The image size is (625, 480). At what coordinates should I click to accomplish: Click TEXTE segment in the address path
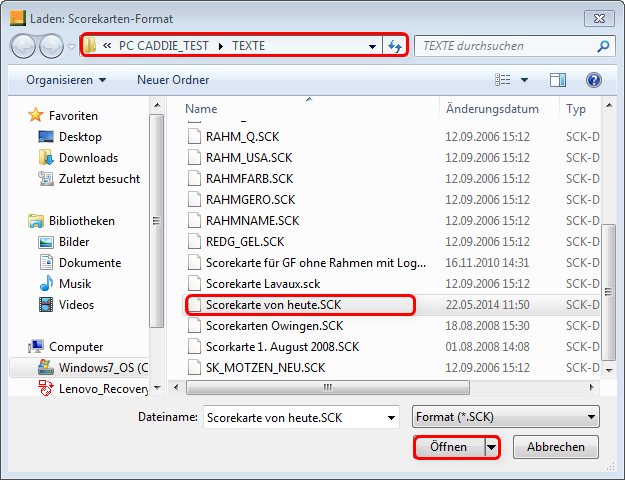coord(249,46)
